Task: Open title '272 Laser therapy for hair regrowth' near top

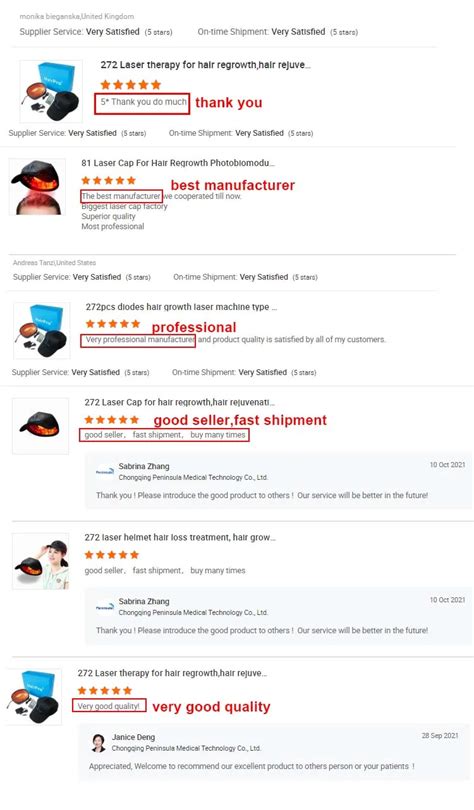Action: click(206, 65)
